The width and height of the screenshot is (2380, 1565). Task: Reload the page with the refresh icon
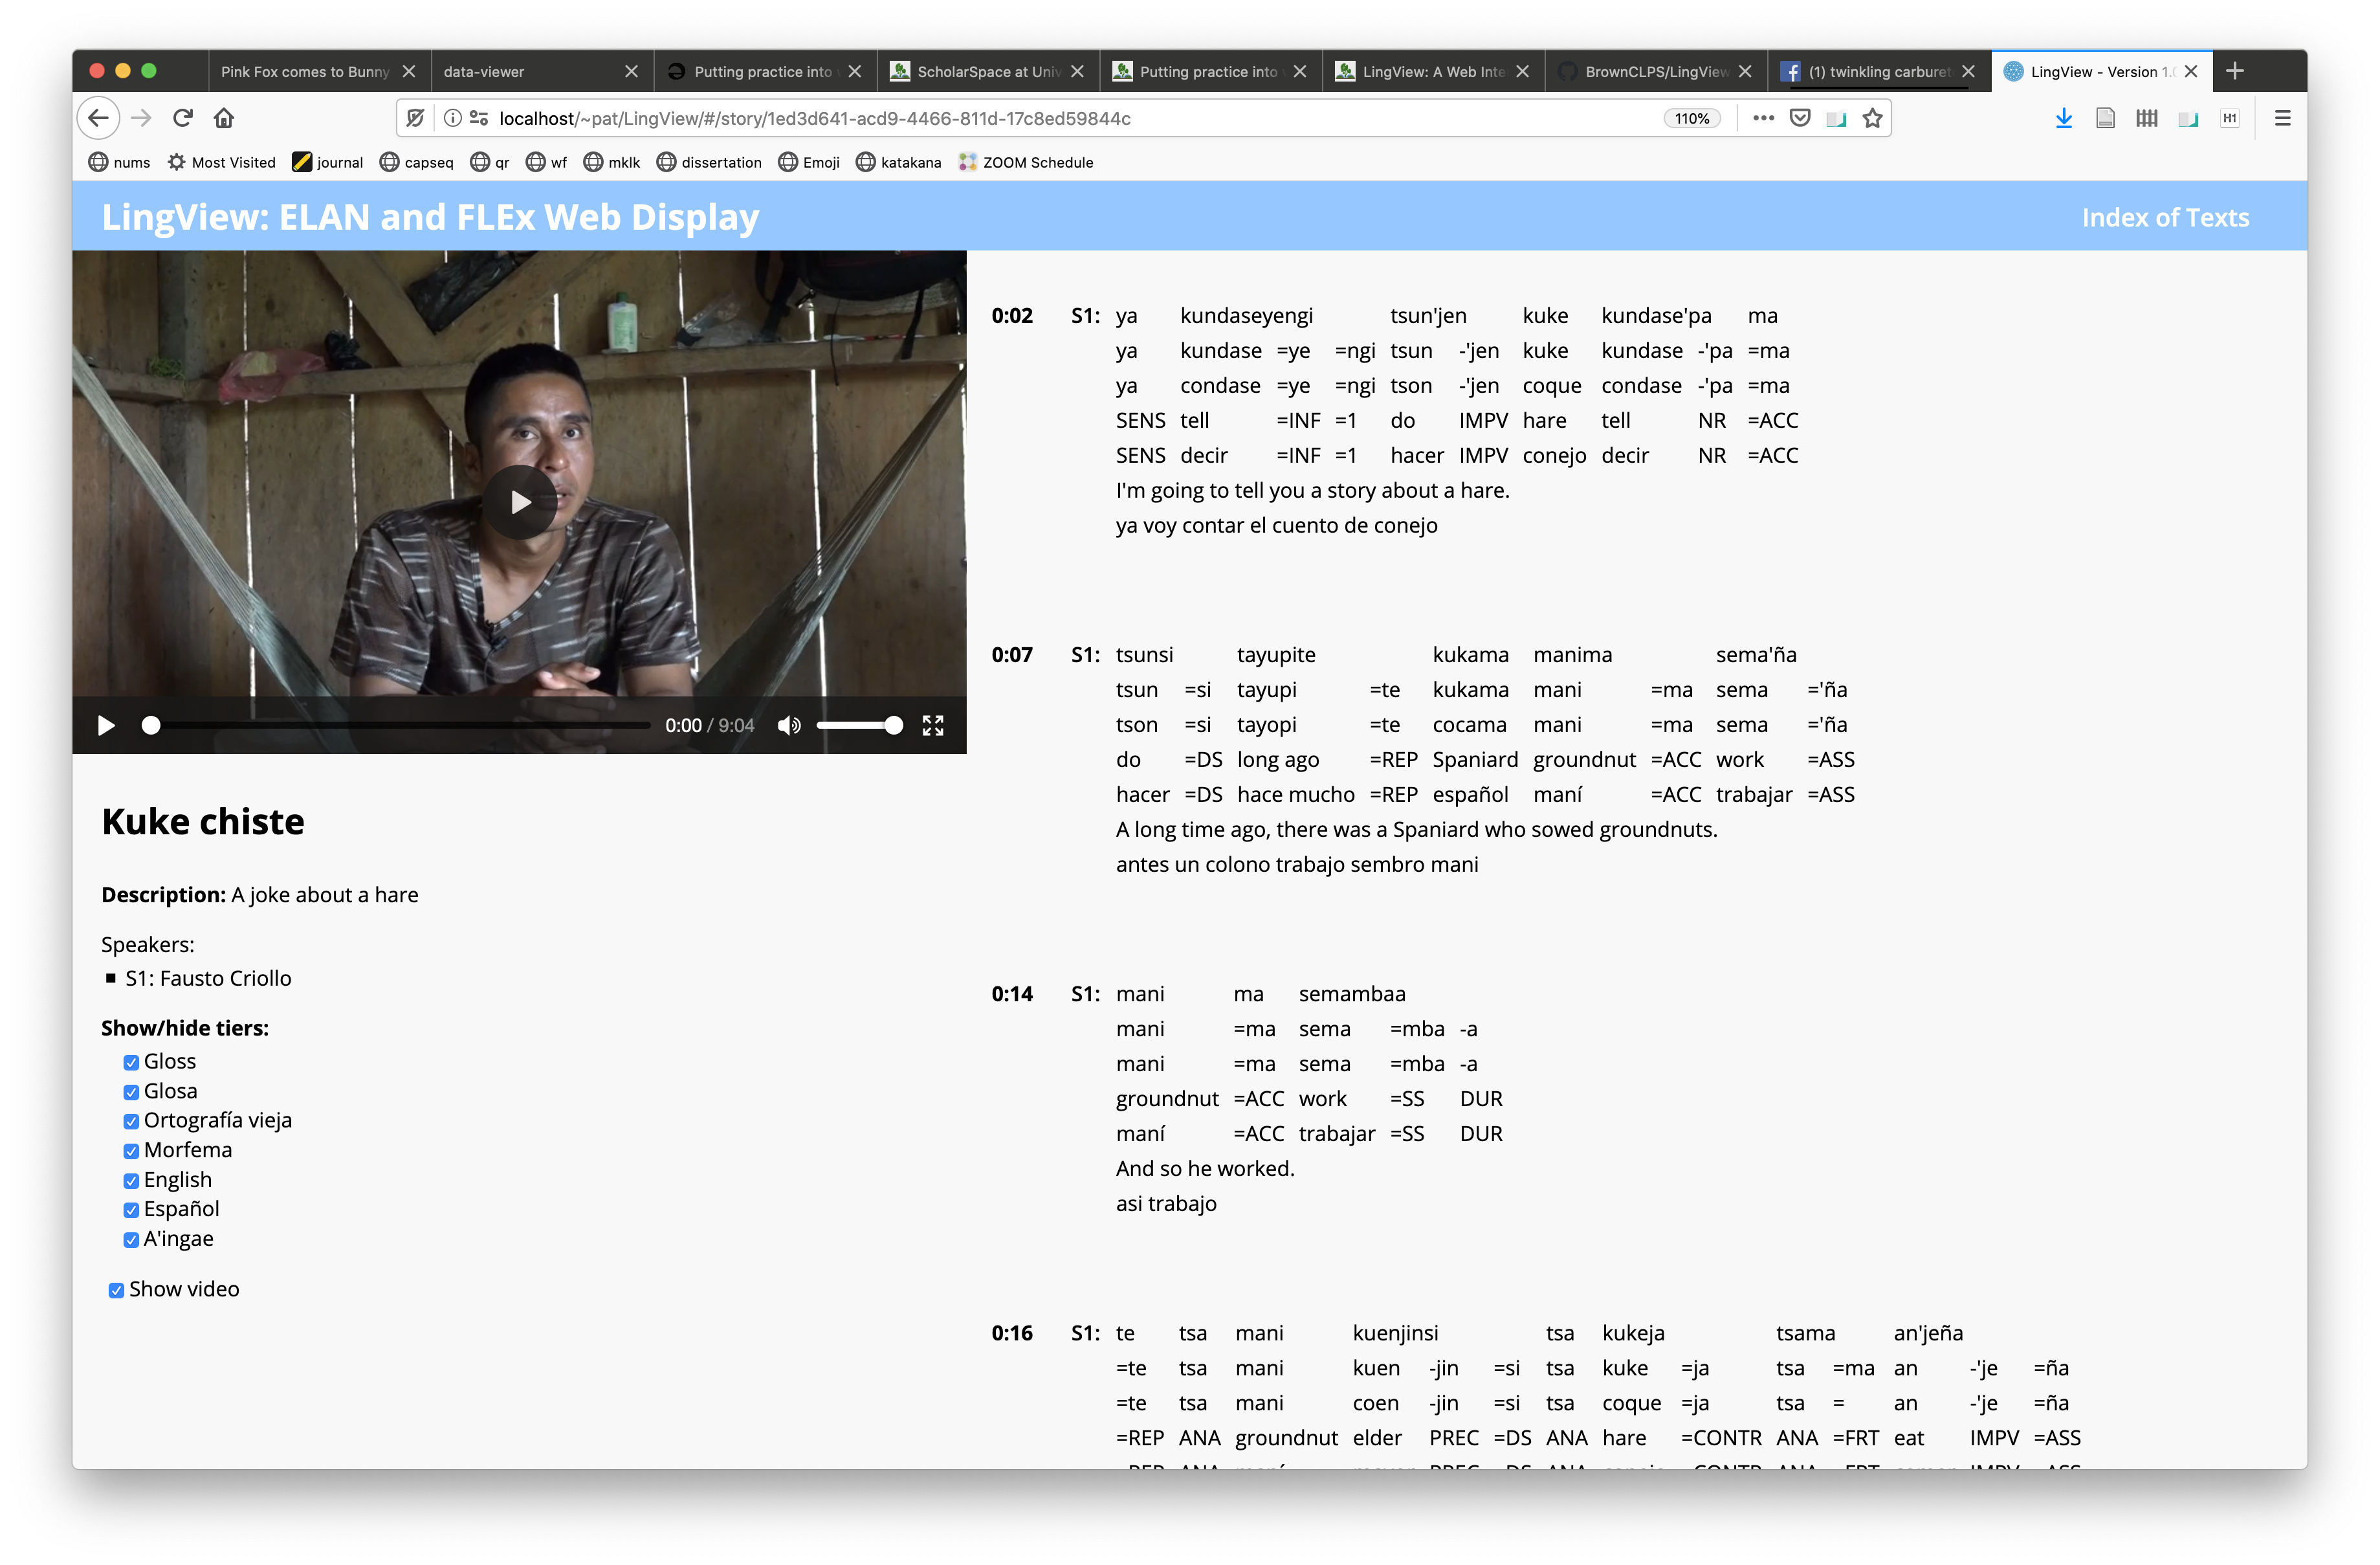click(x=182, y=118)
